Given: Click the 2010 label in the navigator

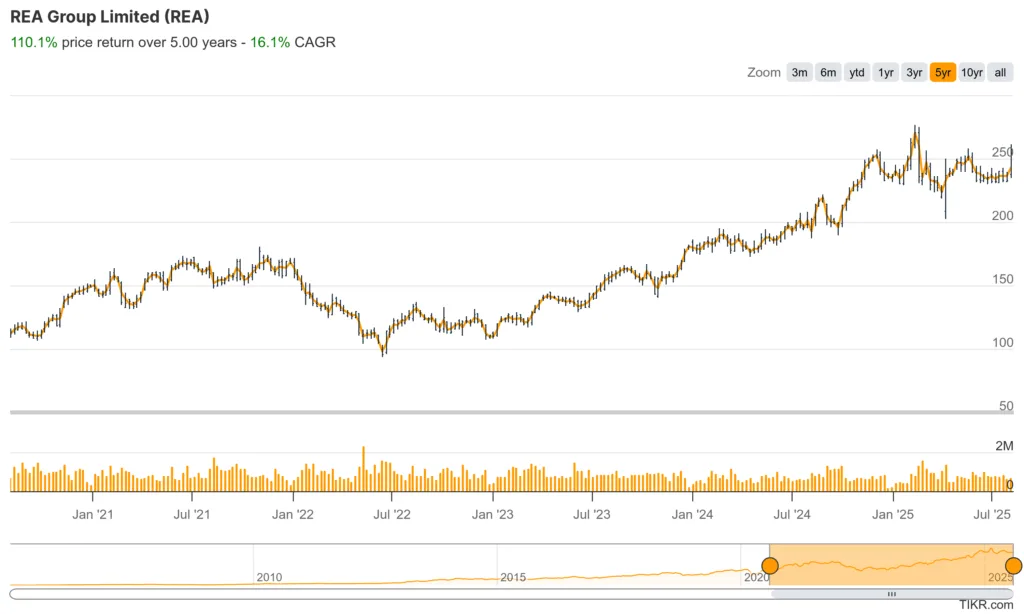Looking at the screenshot, I should point(269,577).
